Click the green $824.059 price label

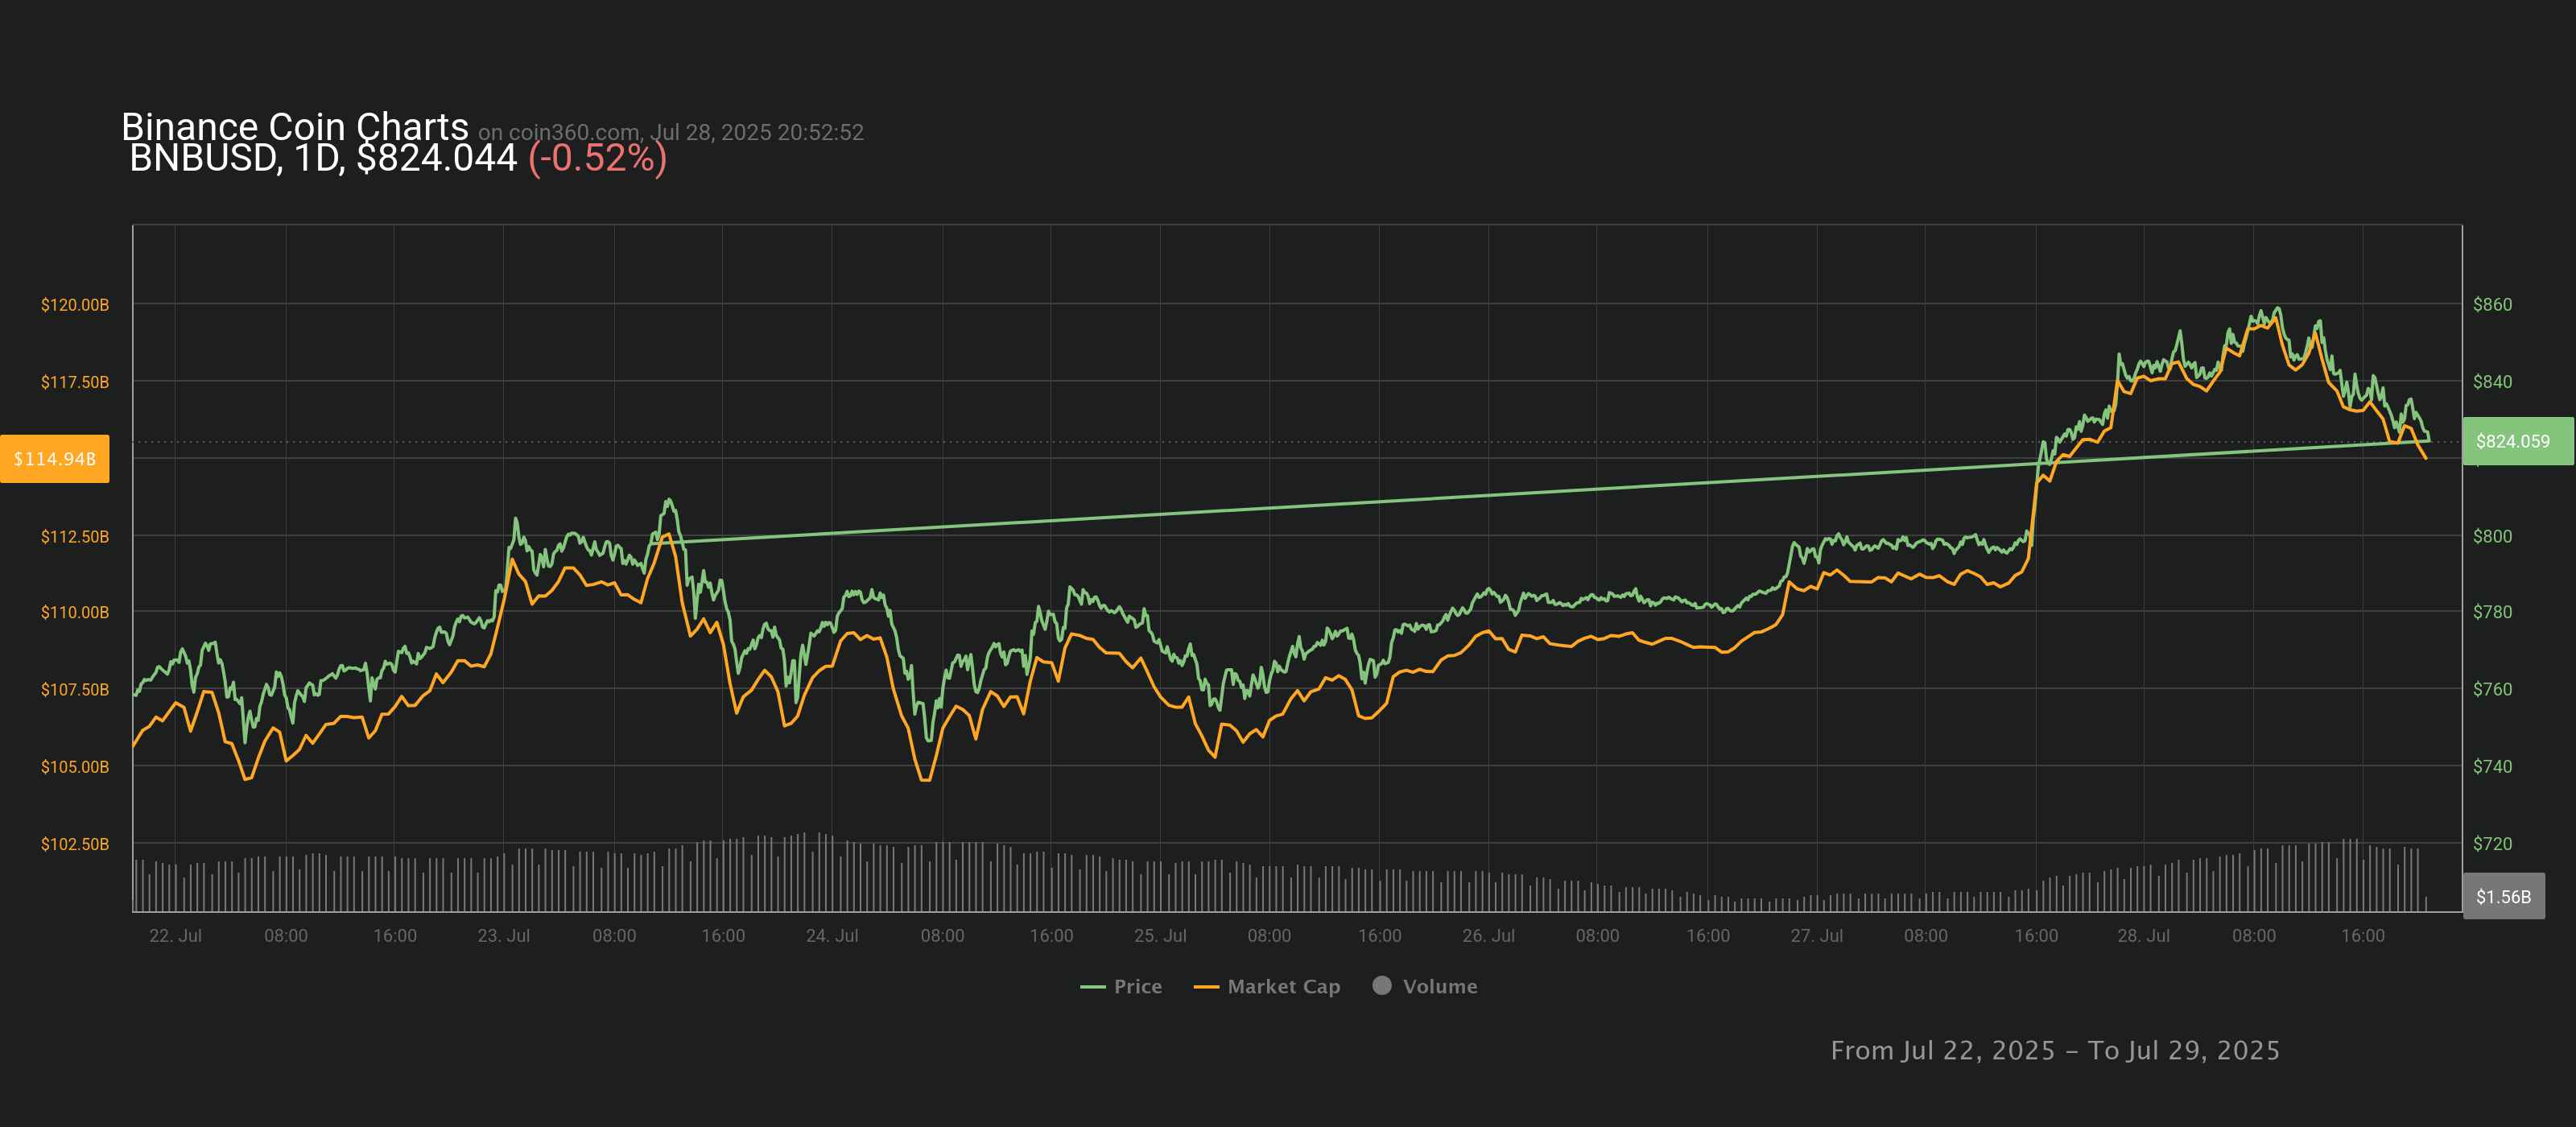click(x=2518, y=441)
